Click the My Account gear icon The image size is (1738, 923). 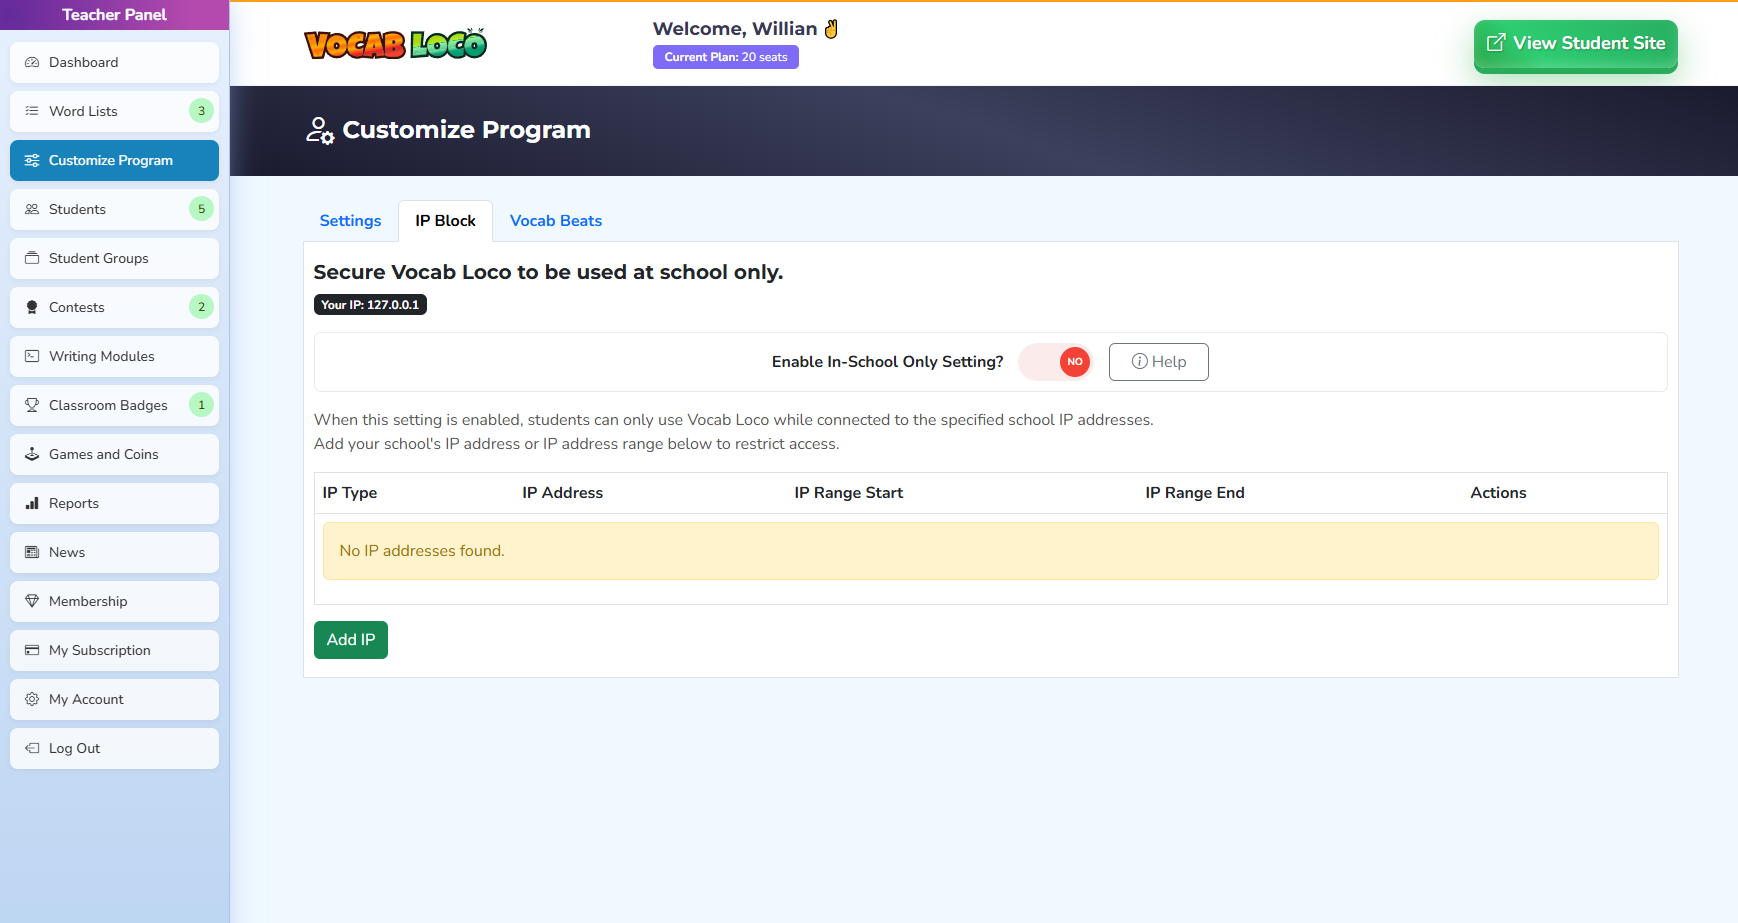pyautogui.click(x=32, y=699)
